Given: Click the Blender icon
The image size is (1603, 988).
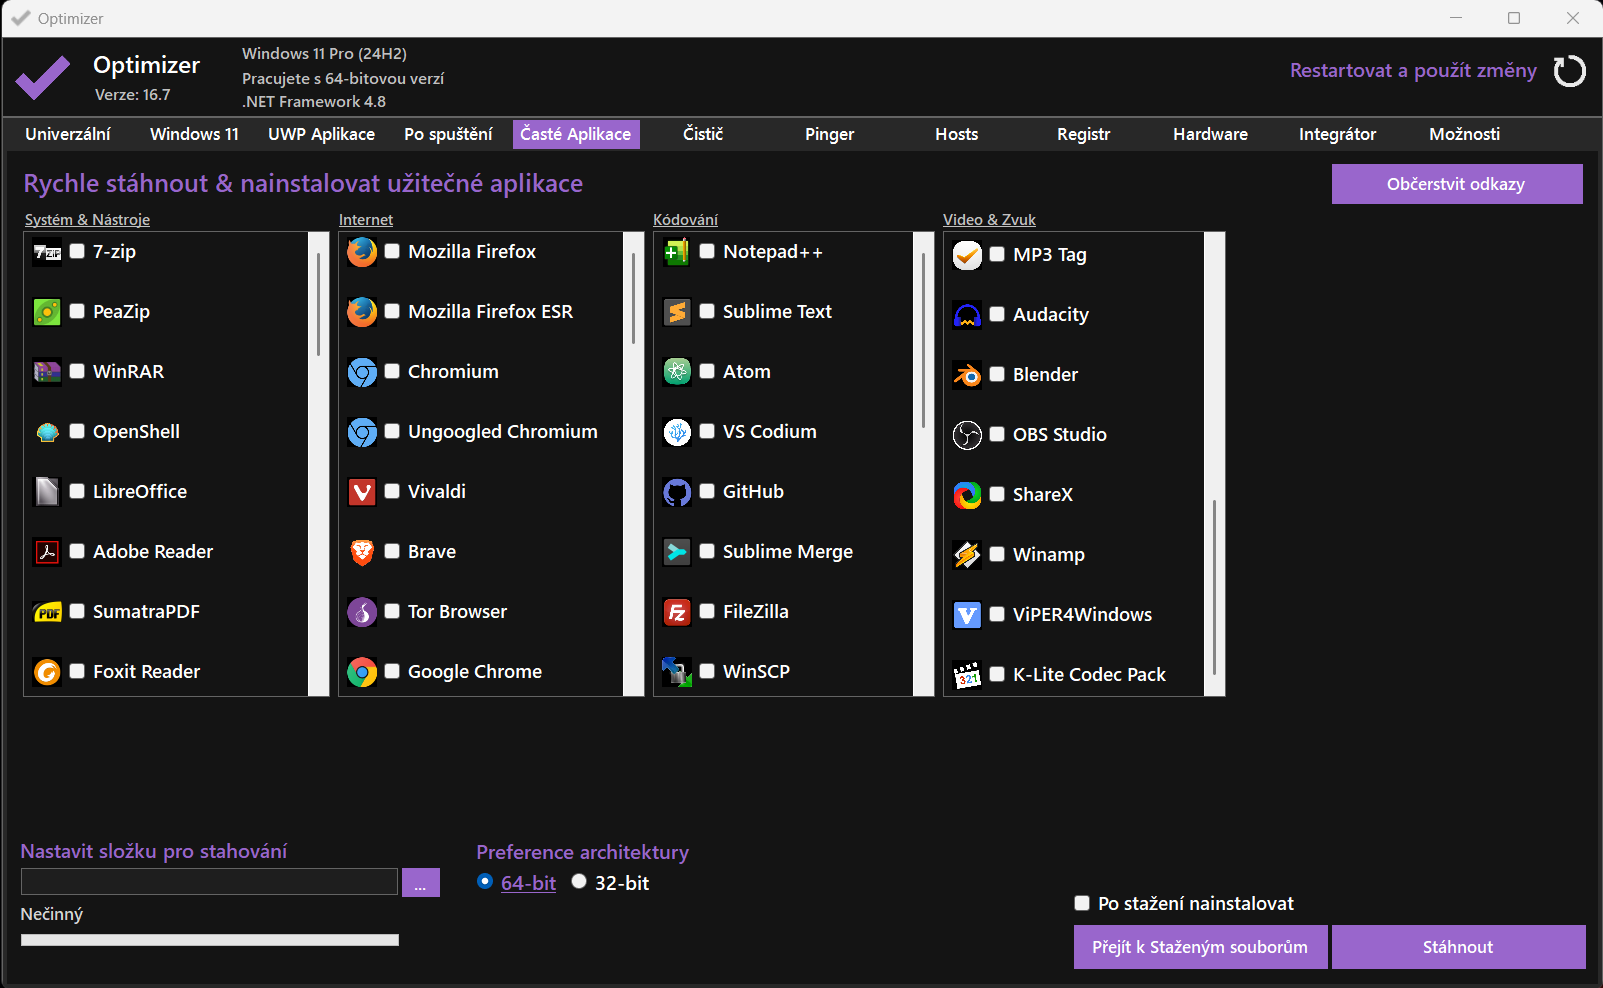Looking at the screenshot, I should (x=967, y=375).
